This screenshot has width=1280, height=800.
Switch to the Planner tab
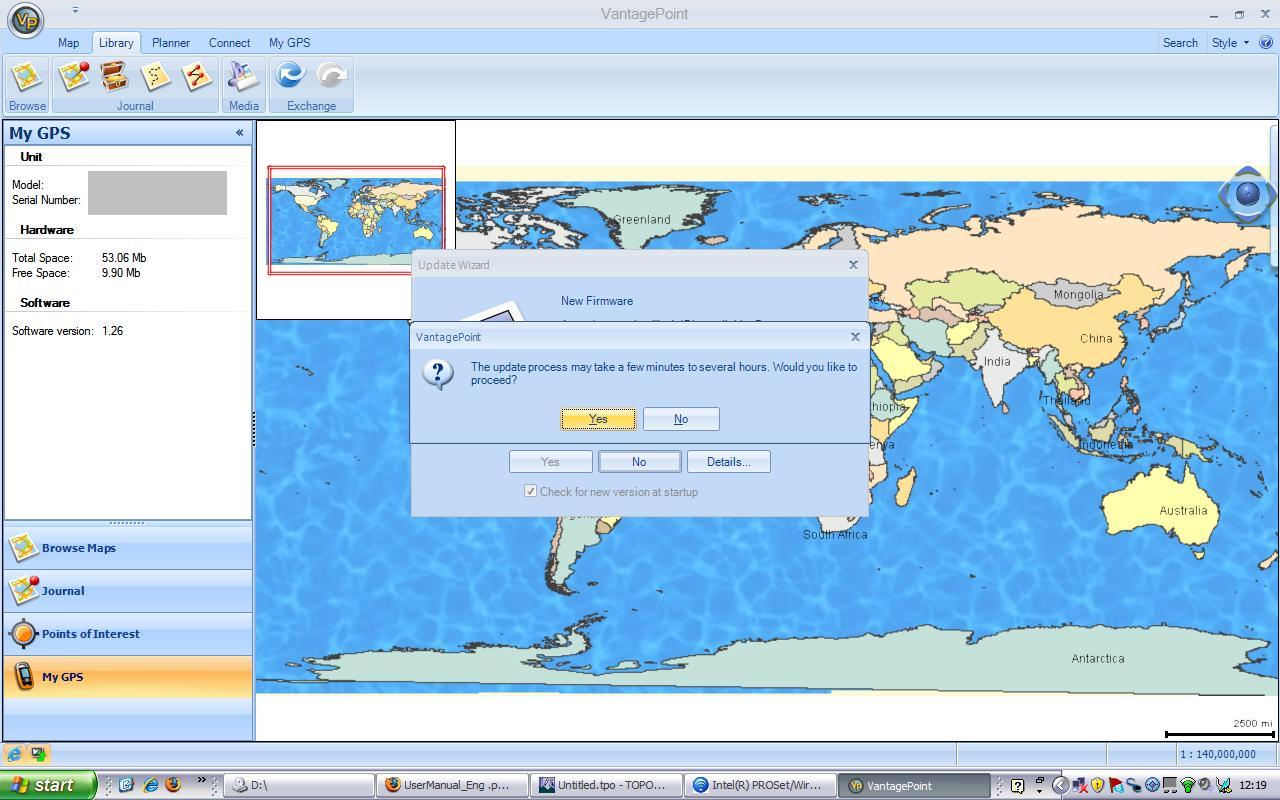point(171,43)
